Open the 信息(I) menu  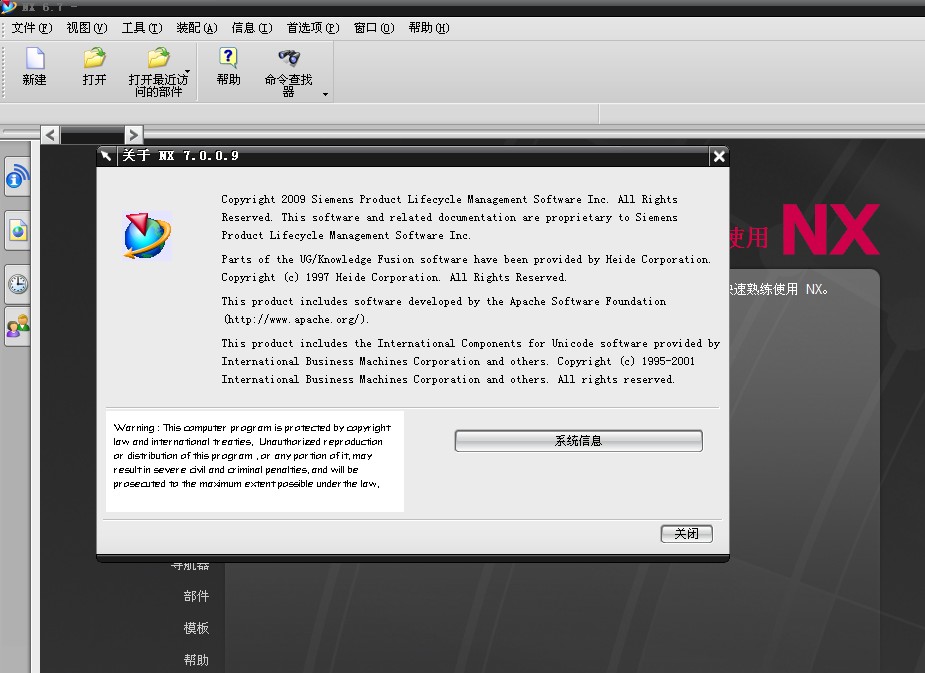pyautogui.click(x=252, y=28)
